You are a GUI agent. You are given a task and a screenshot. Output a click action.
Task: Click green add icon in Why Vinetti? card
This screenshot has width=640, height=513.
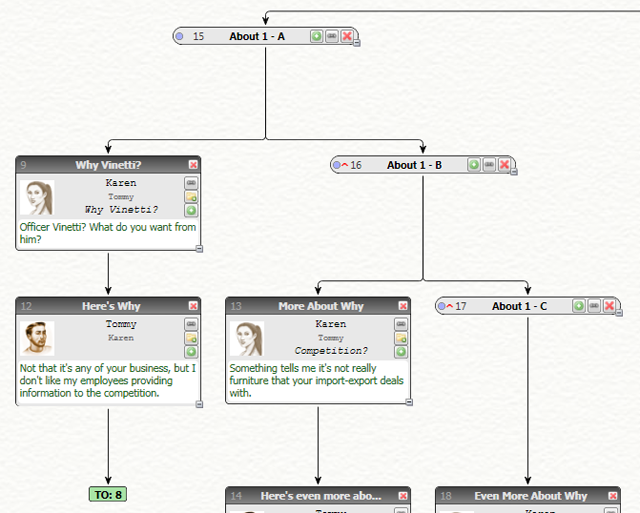pyautogui.click(x=191, y=211)
